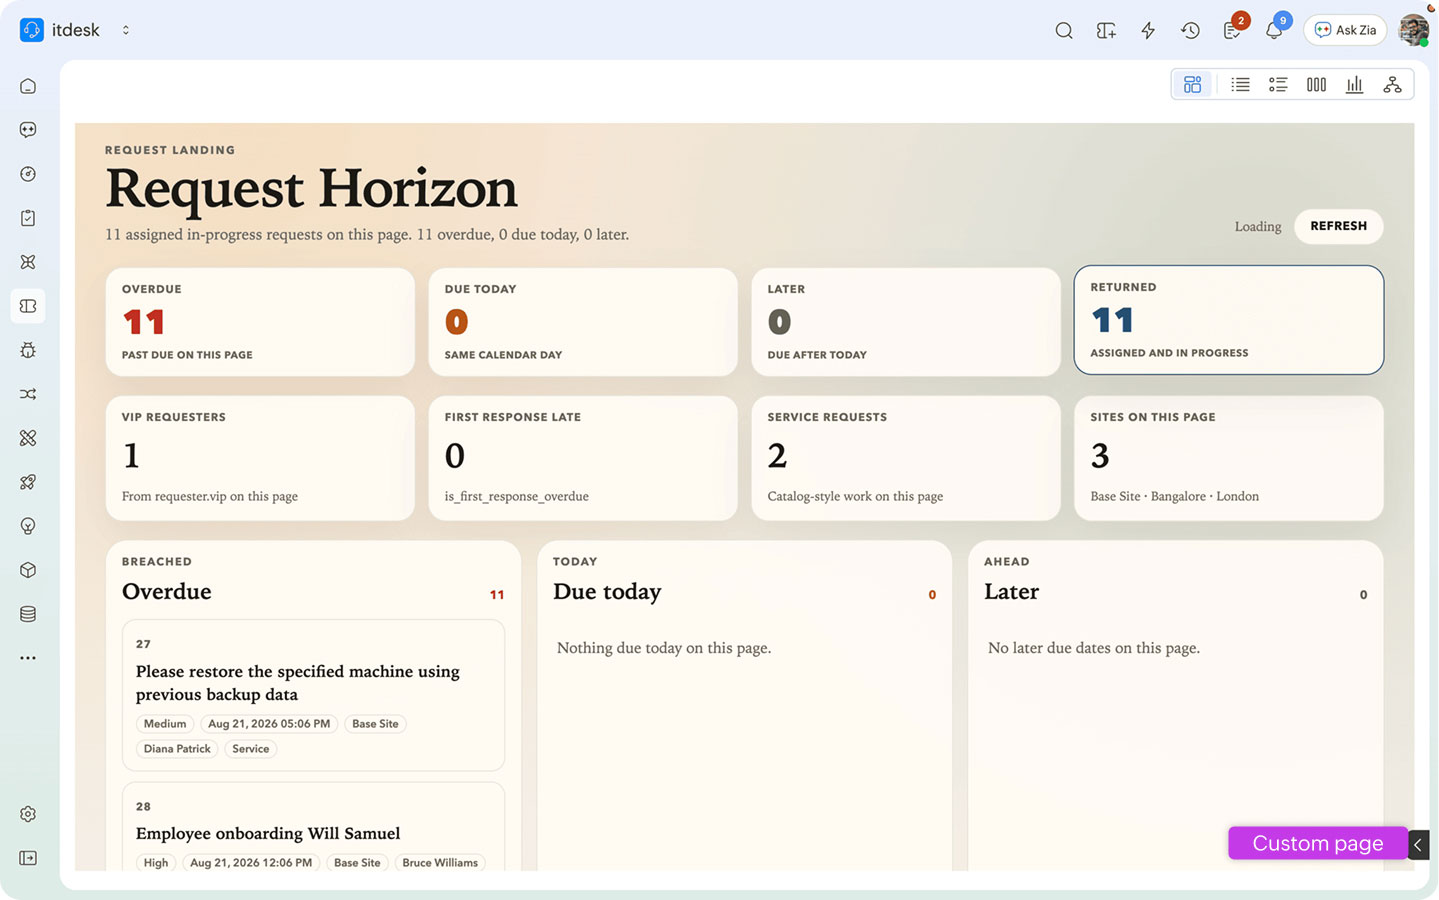
Task: Open the database CMDB sidebar icon
Action: [28, 614]
